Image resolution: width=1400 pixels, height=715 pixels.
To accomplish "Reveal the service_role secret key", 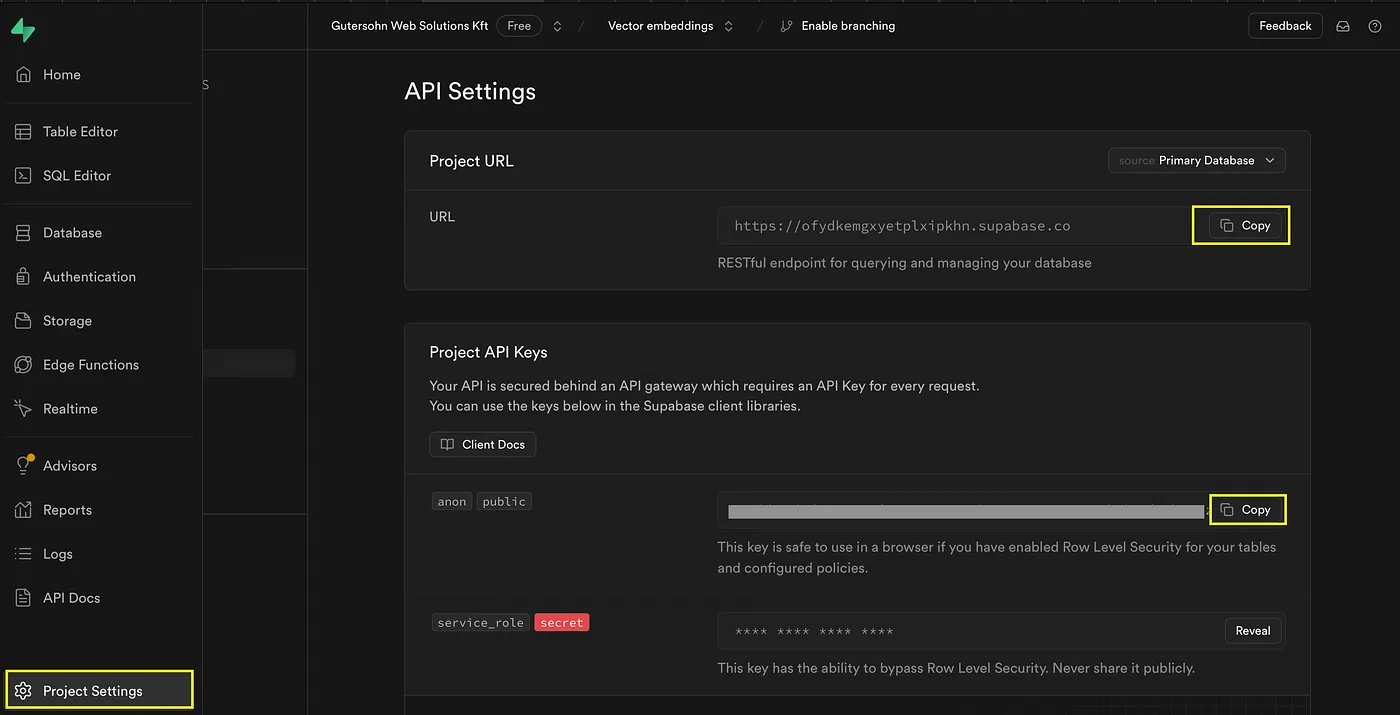I will (x=1253, y=631).
